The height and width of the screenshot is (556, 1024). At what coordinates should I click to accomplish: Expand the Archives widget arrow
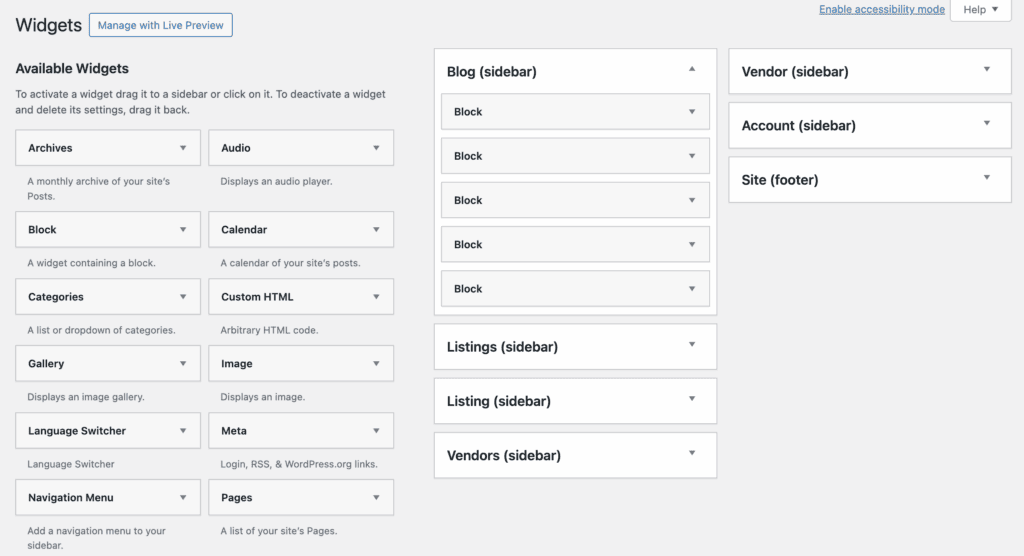183,148
